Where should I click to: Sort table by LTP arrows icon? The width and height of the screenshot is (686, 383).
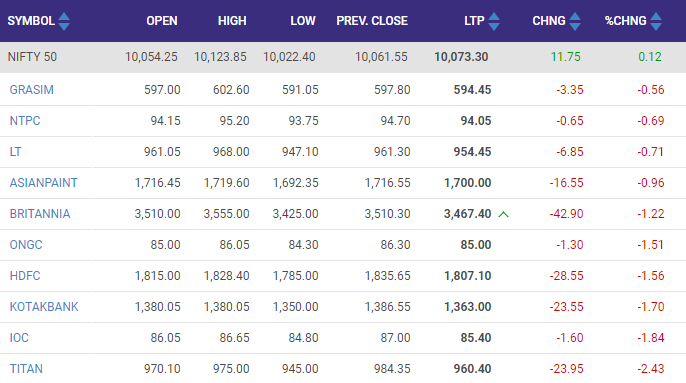click(494, 21)
